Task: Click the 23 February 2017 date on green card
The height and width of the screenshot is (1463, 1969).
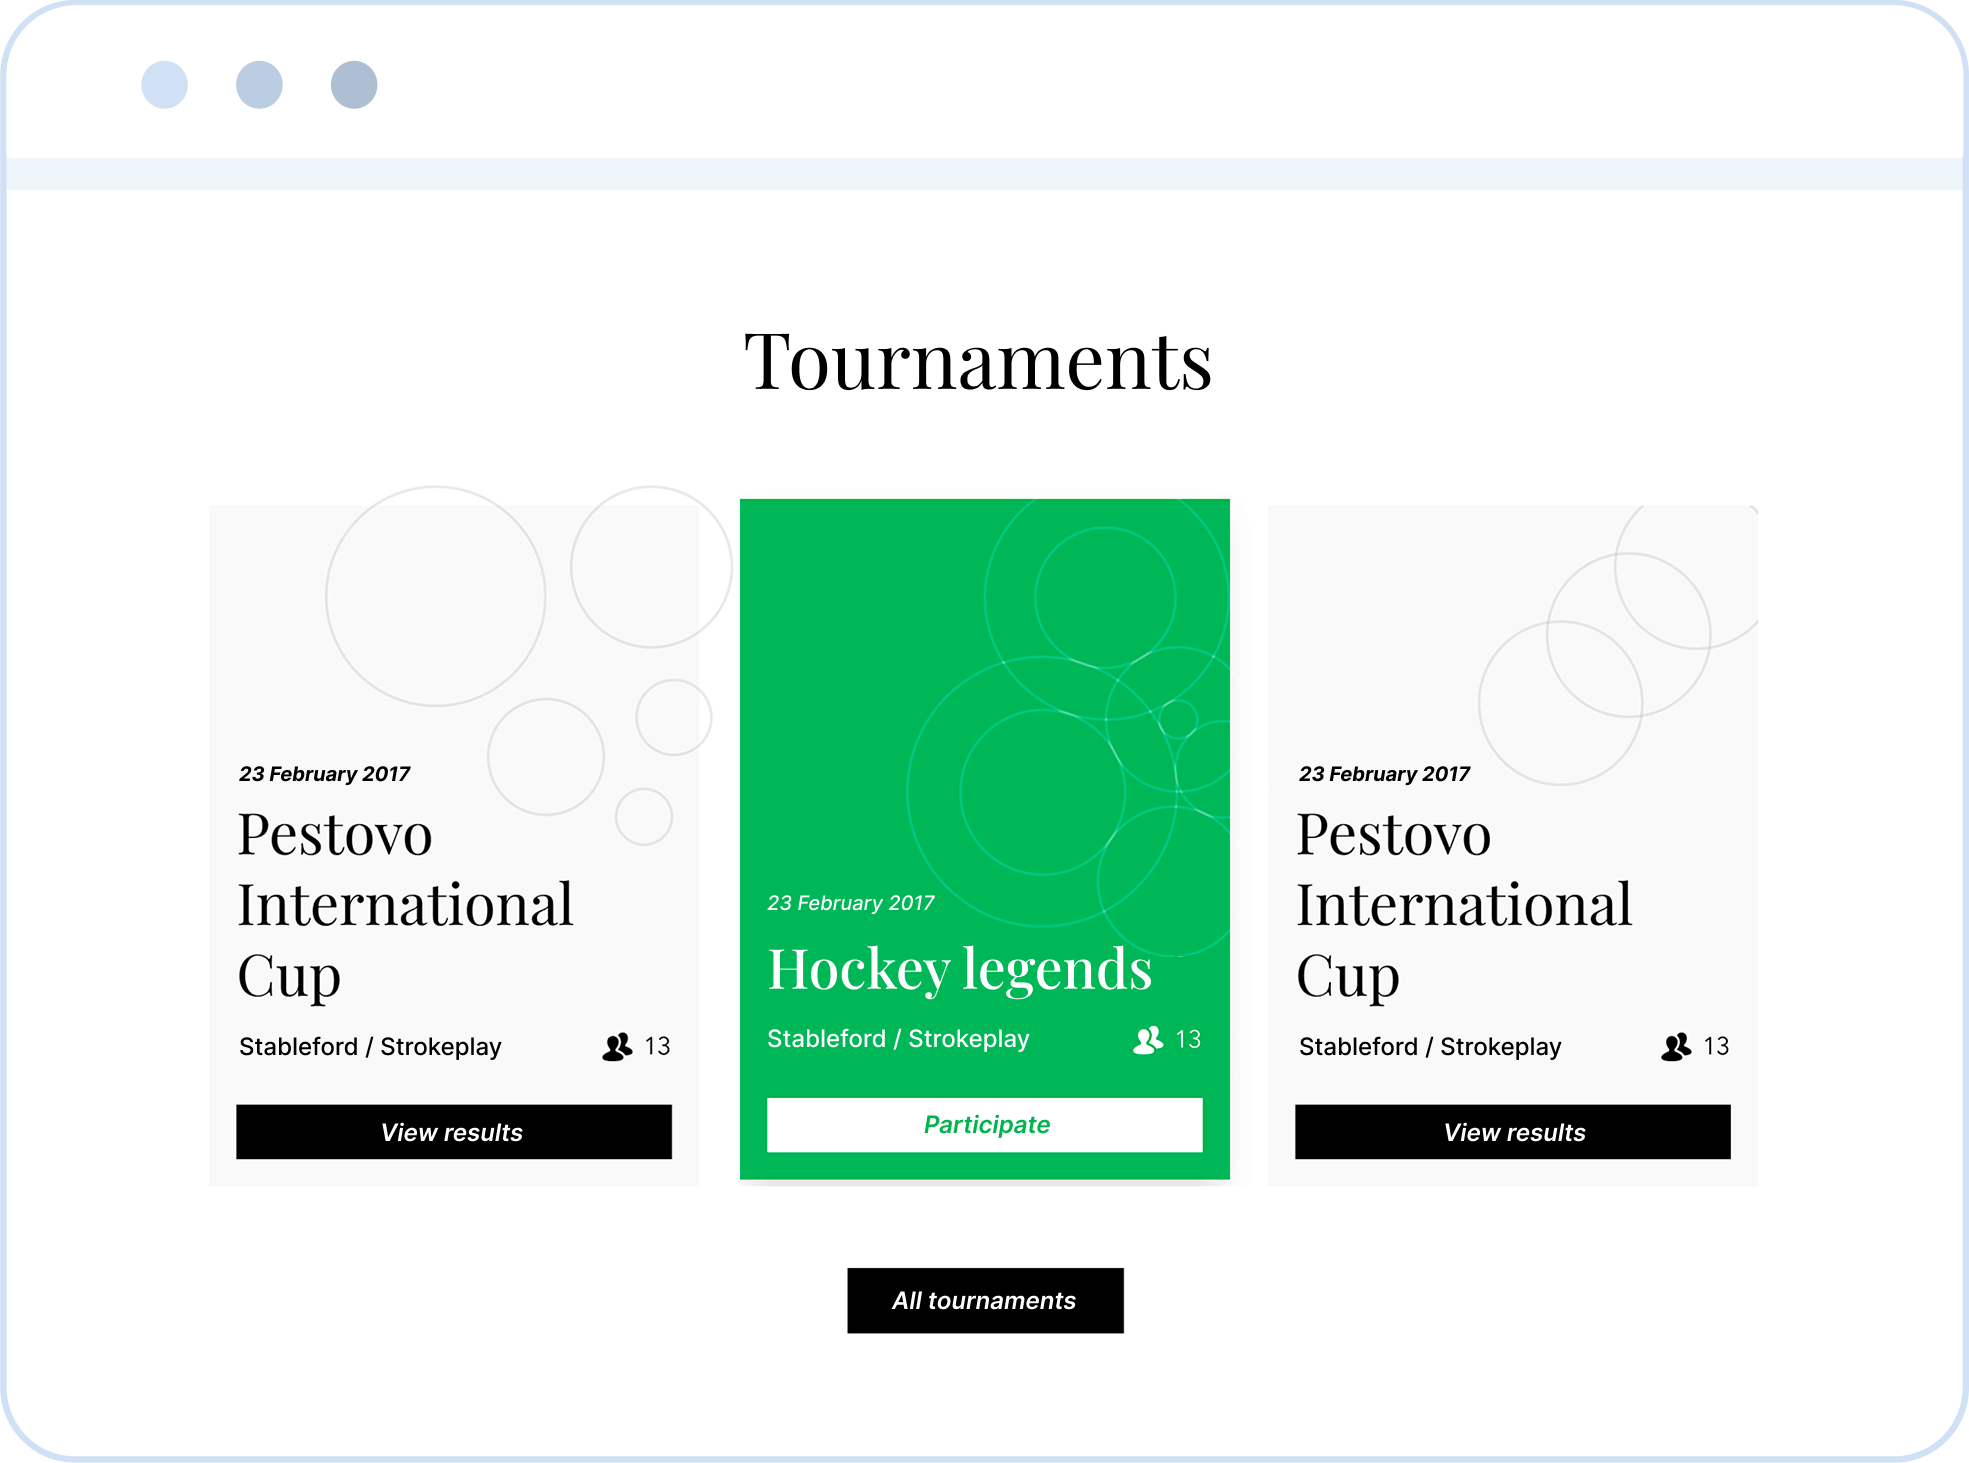Action: pyautogui.click(x=850, y=903)
